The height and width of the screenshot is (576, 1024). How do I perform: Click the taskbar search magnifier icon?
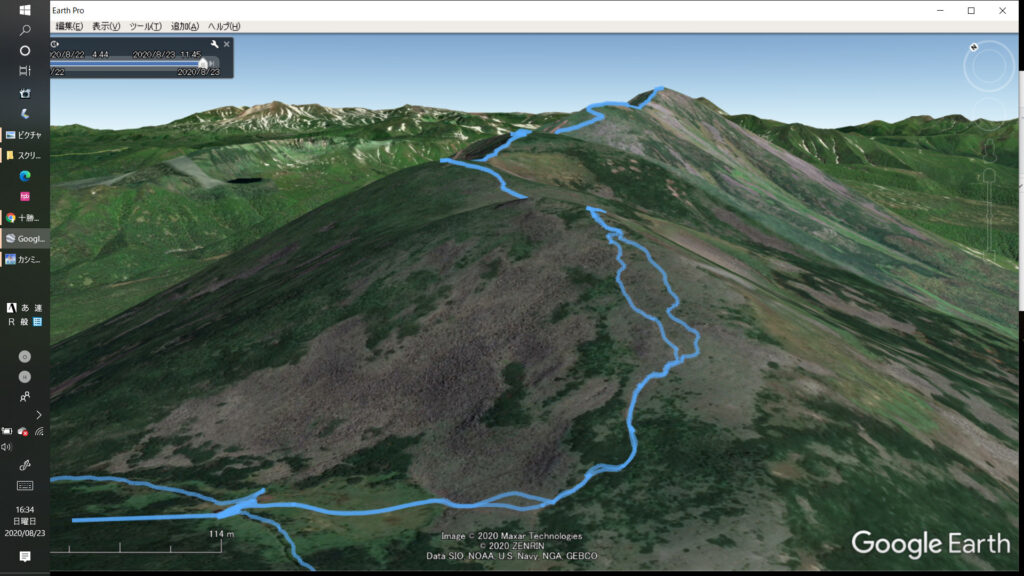point(25,30)
